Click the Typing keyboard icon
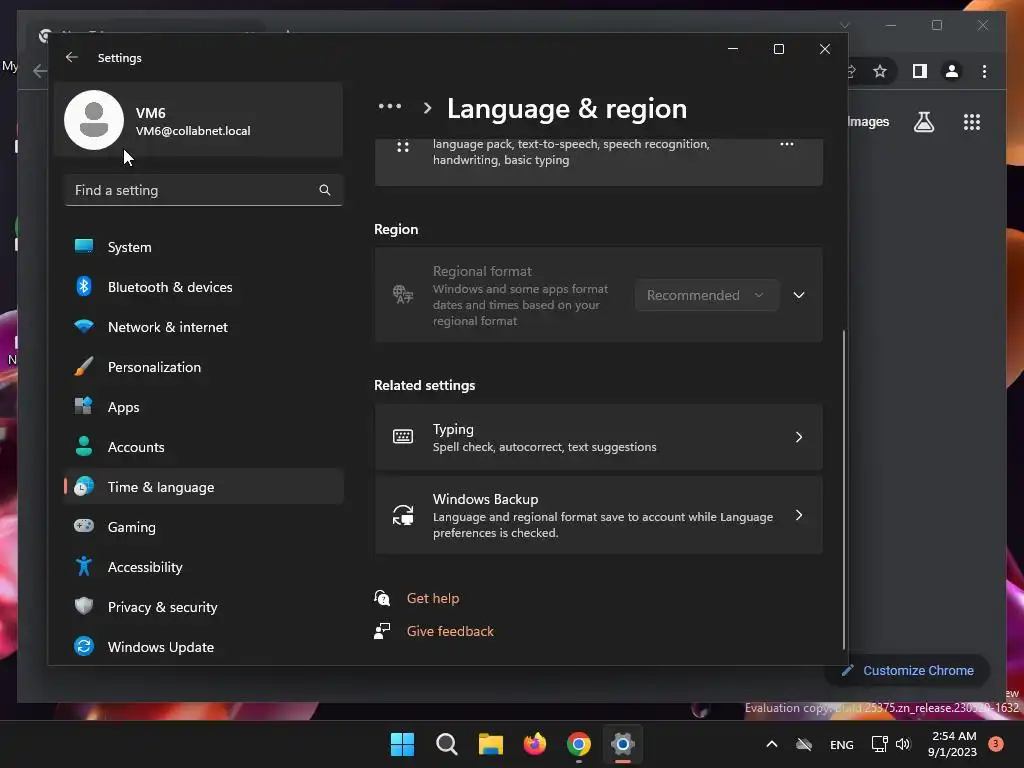 tap(403, 436)
